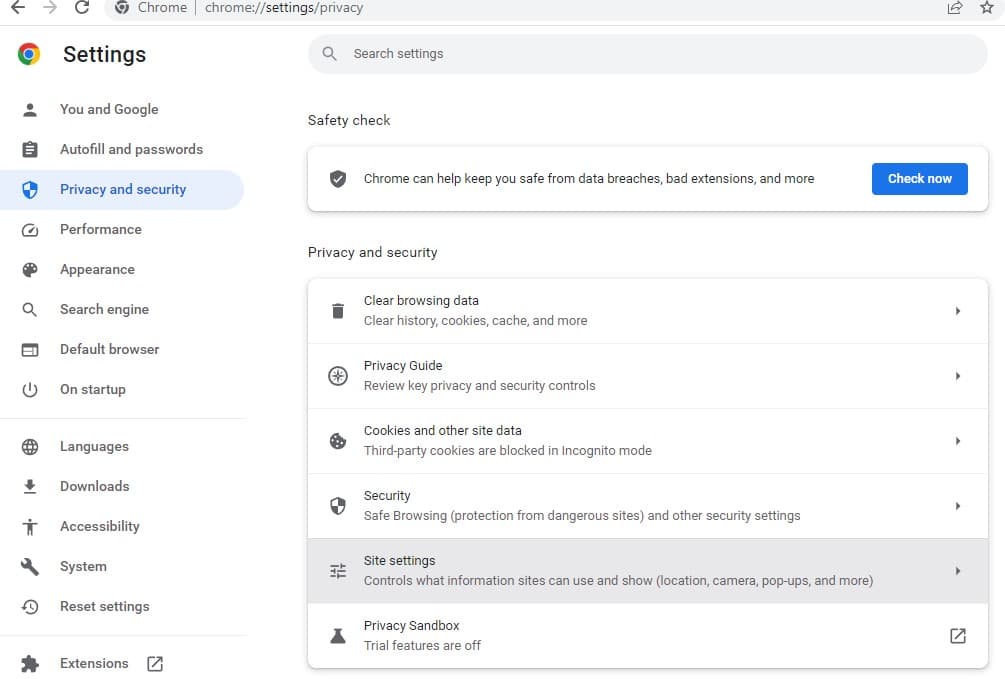Click the cookie icon for Cookies and site data
This screenshot has height=679, width=1005.
[338, 441]
